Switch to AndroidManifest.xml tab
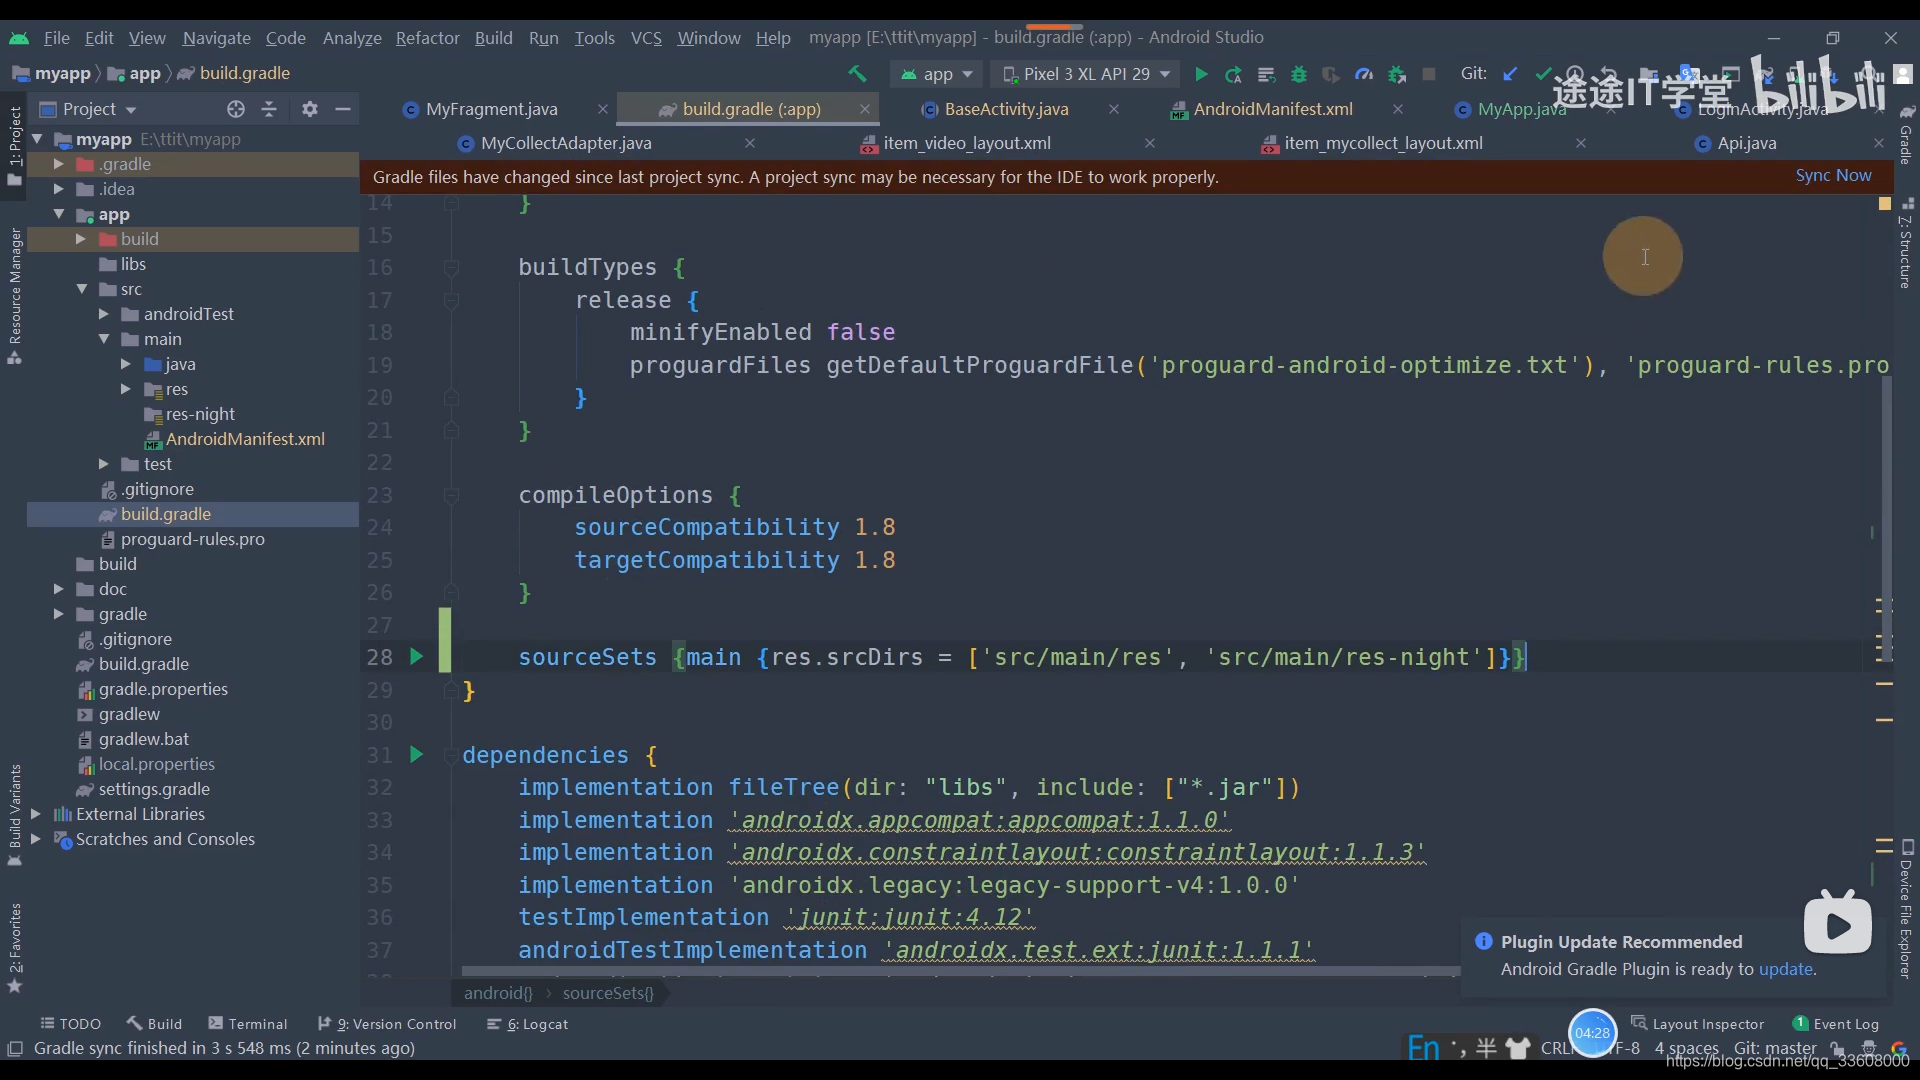 tap(1273, 109)
